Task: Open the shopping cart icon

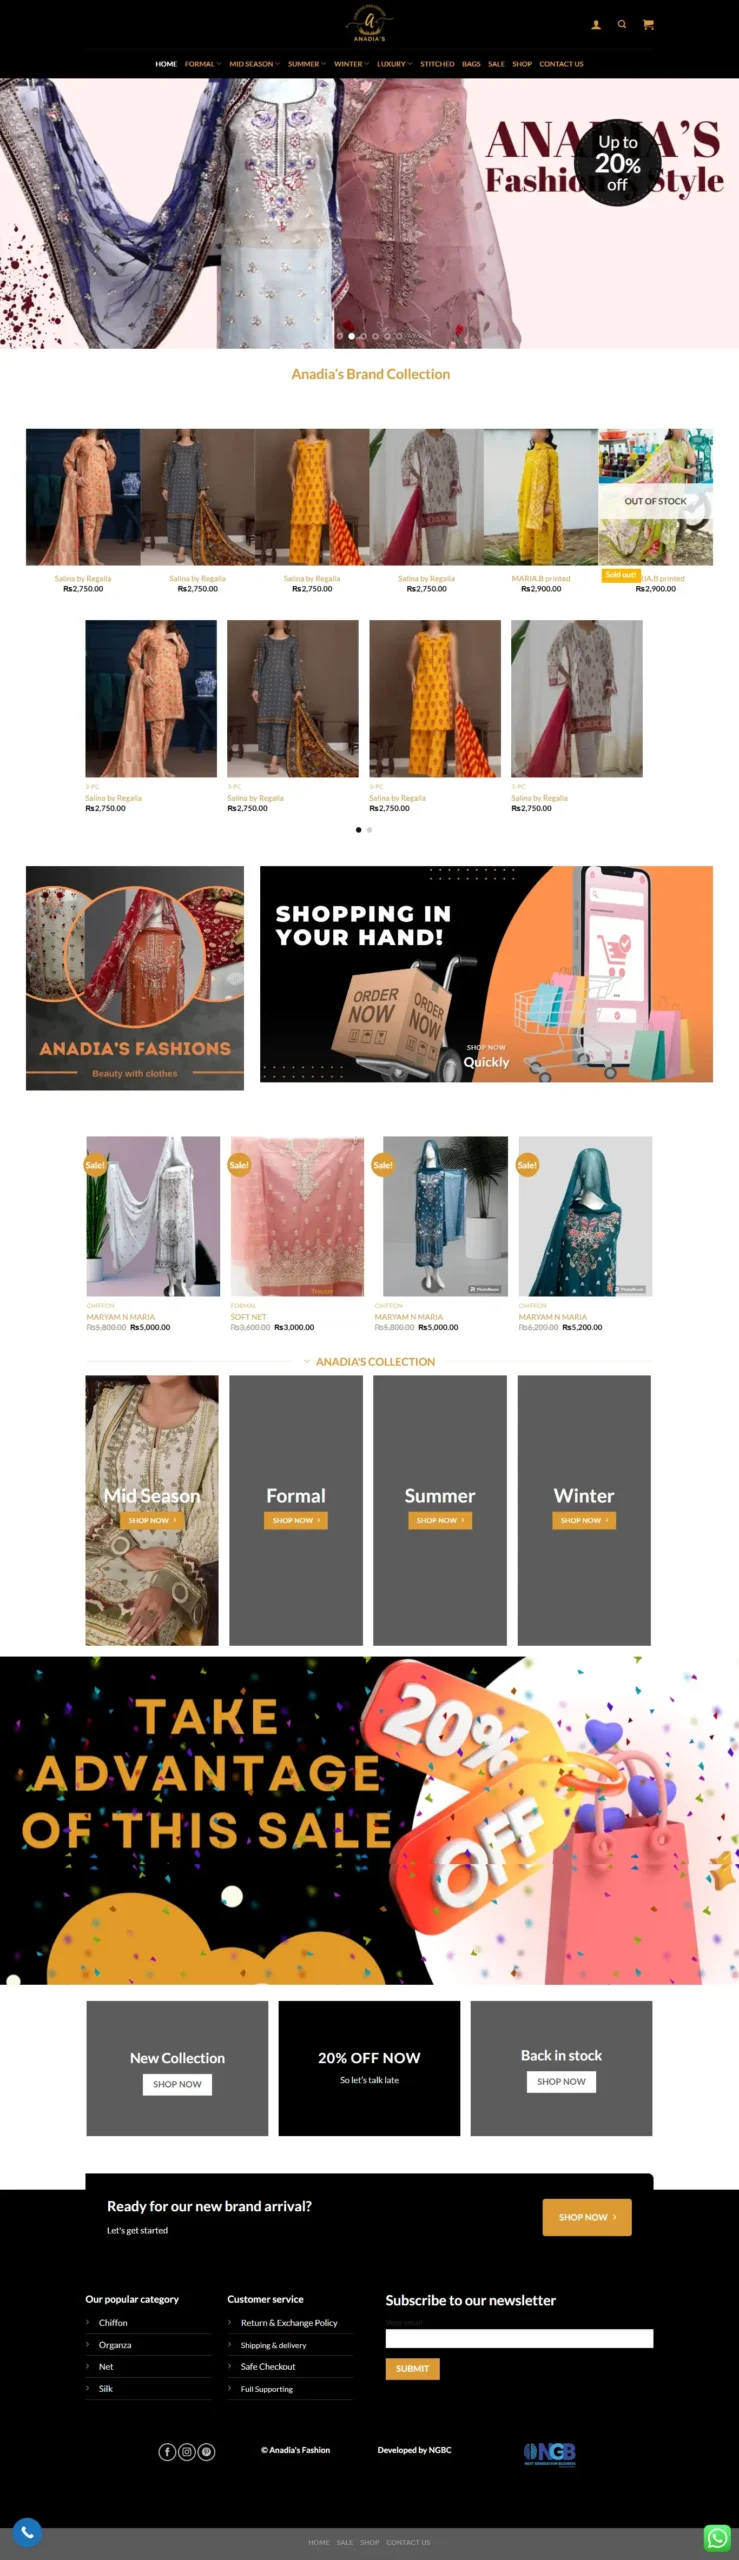Action: pyautogui.click(x=648, y=24)
